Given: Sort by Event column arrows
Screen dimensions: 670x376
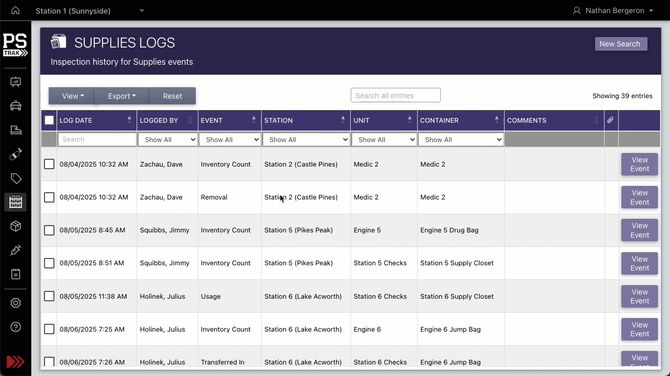Looking at the screenshot, I should coord(253,120).
